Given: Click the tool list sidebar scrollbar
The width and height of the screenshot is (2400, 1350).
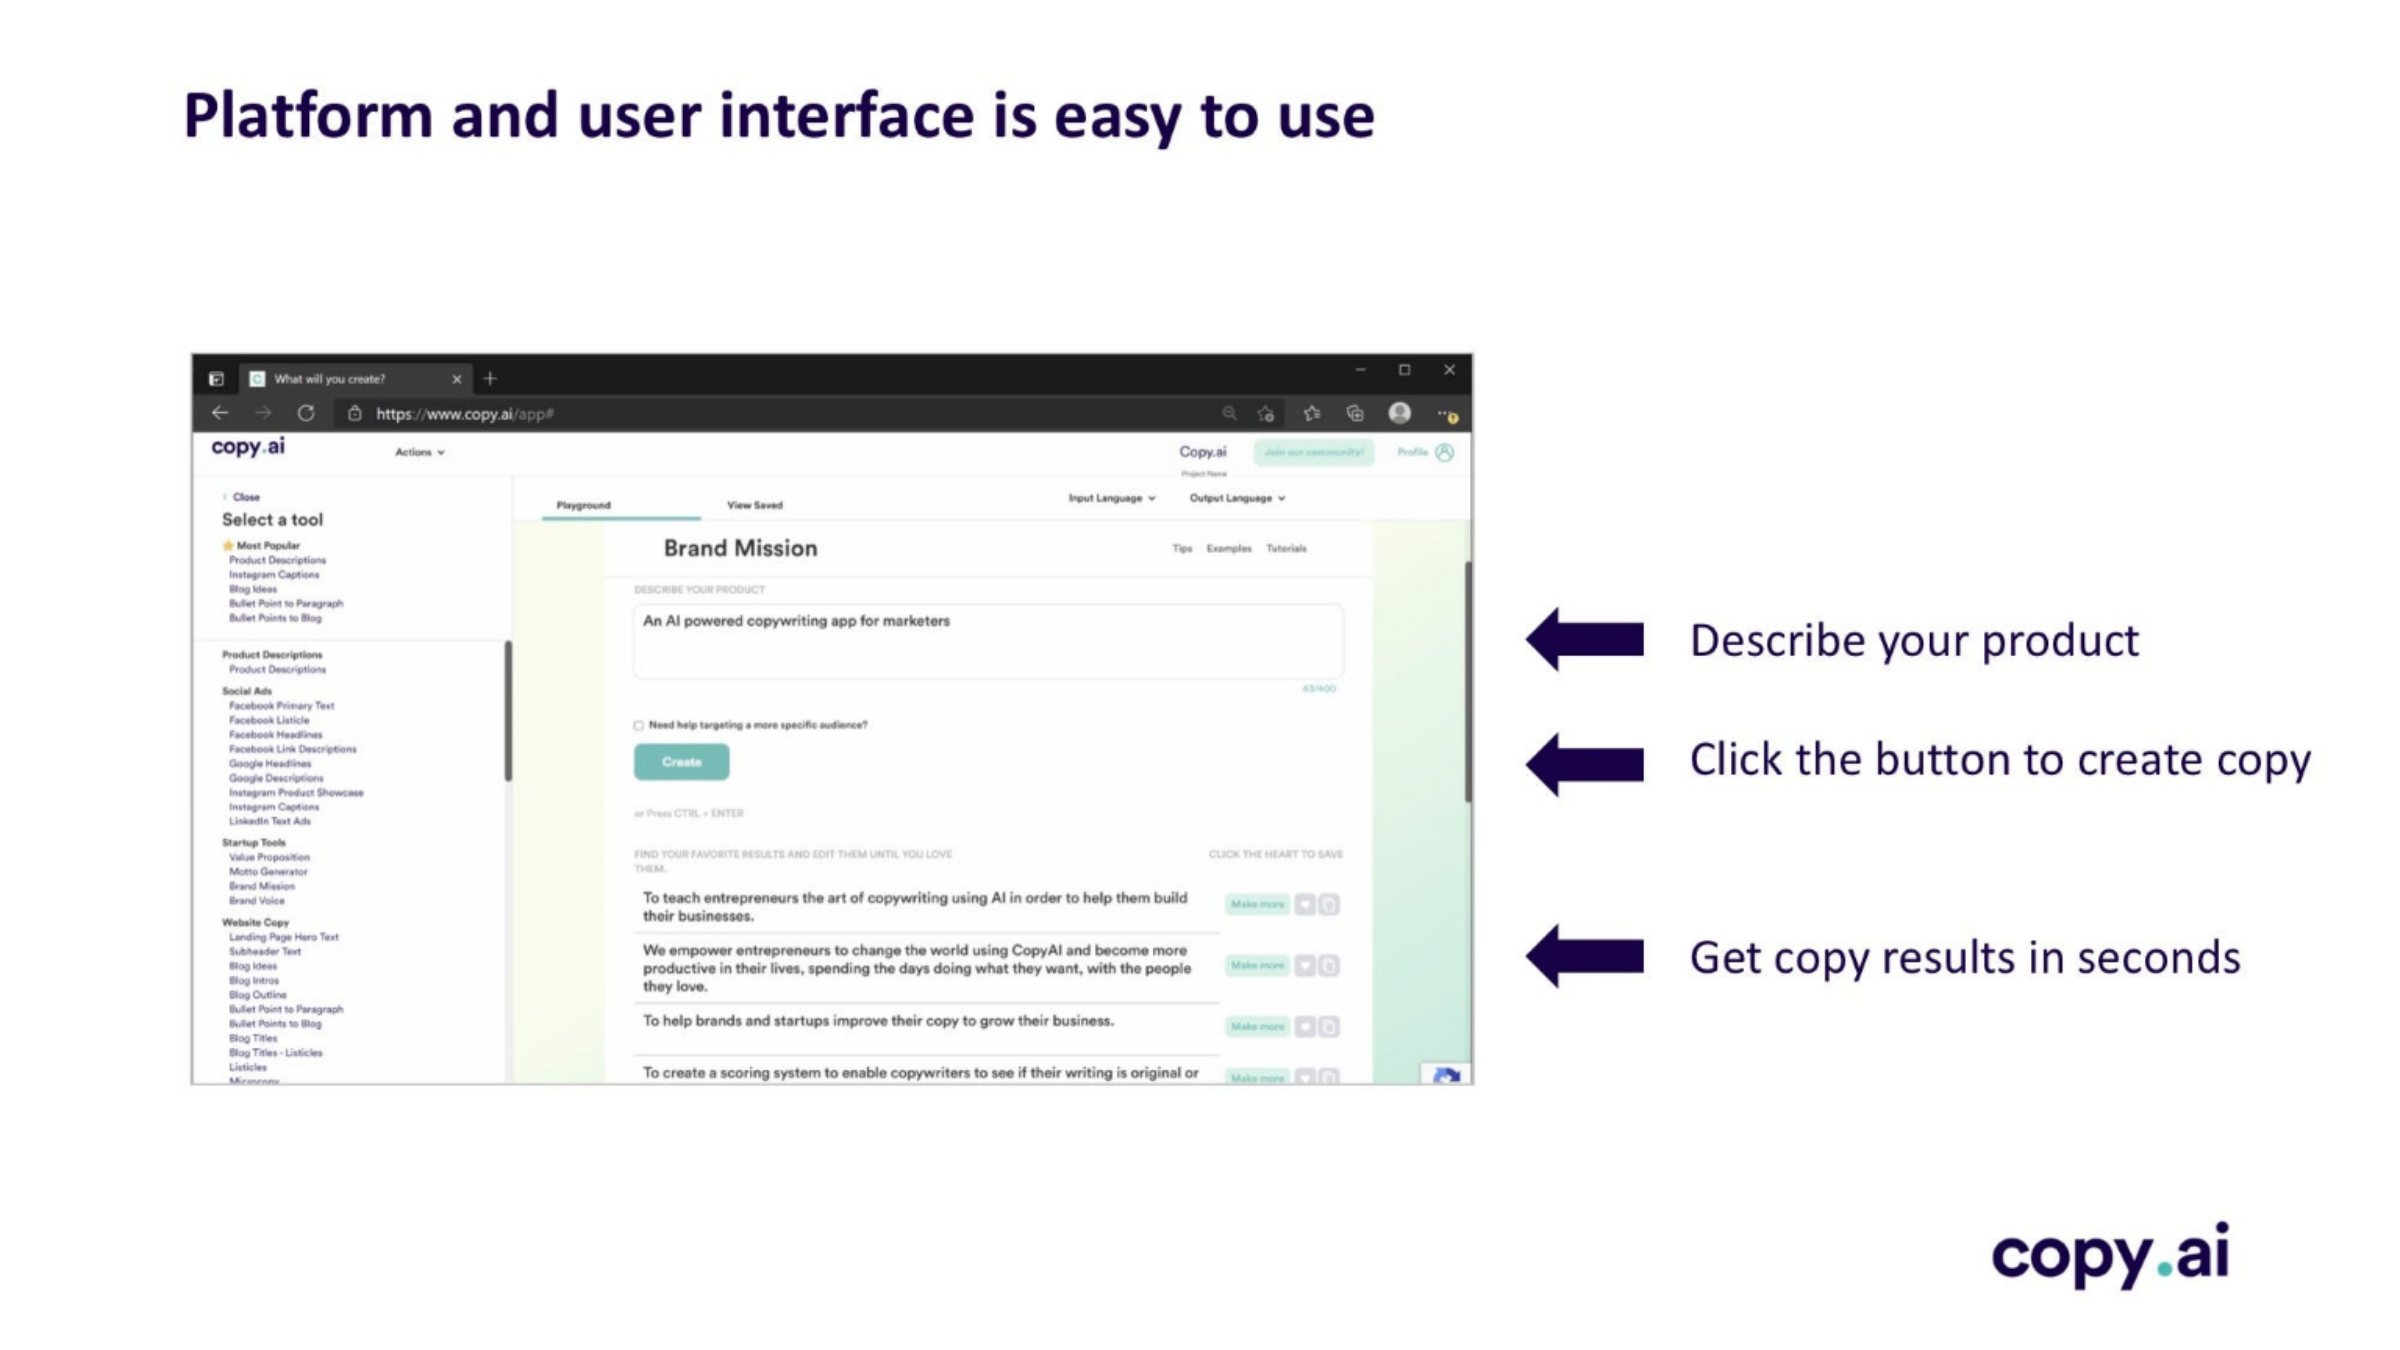Looking at the screenshot, I should (508, 710).
